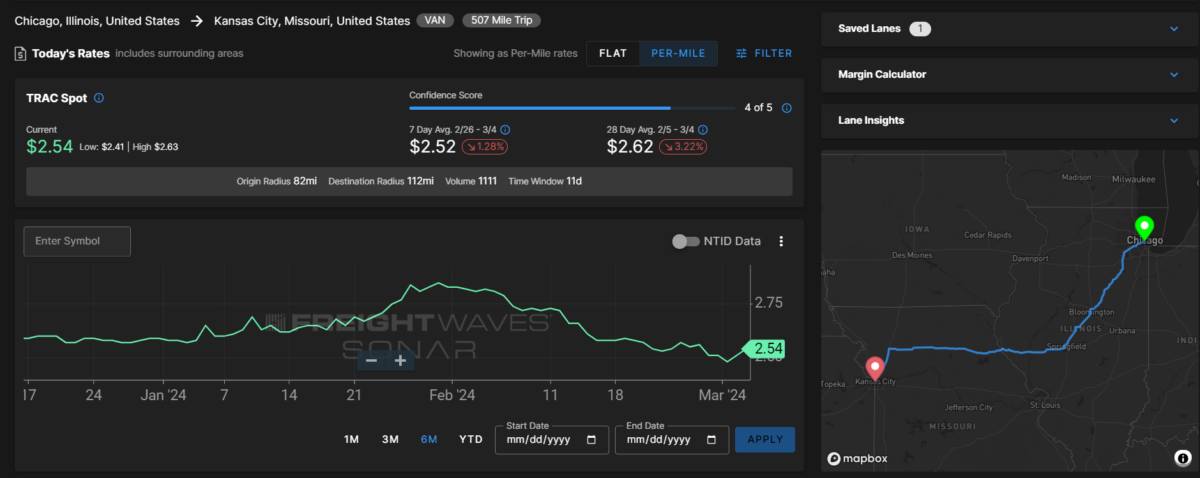Click the 28 Day Avg. info icon
This screenshot has height=478, width=1200.
pyautogui.click(x=704, y=129)
